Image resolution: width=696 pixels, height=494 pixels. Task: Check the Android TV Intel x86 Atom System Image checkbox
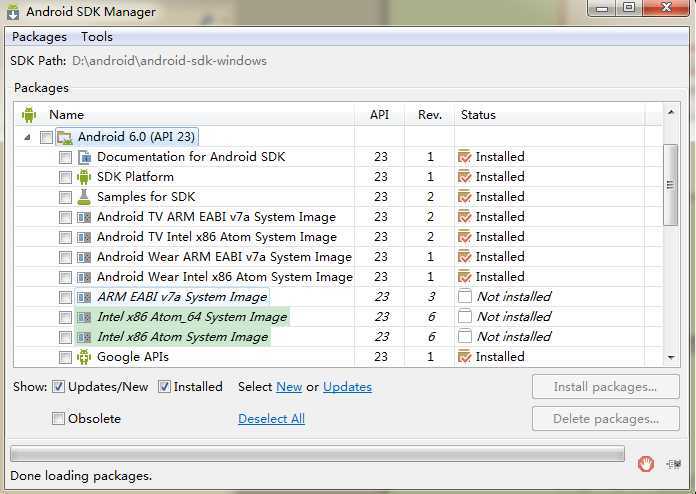tap(65, 237)
